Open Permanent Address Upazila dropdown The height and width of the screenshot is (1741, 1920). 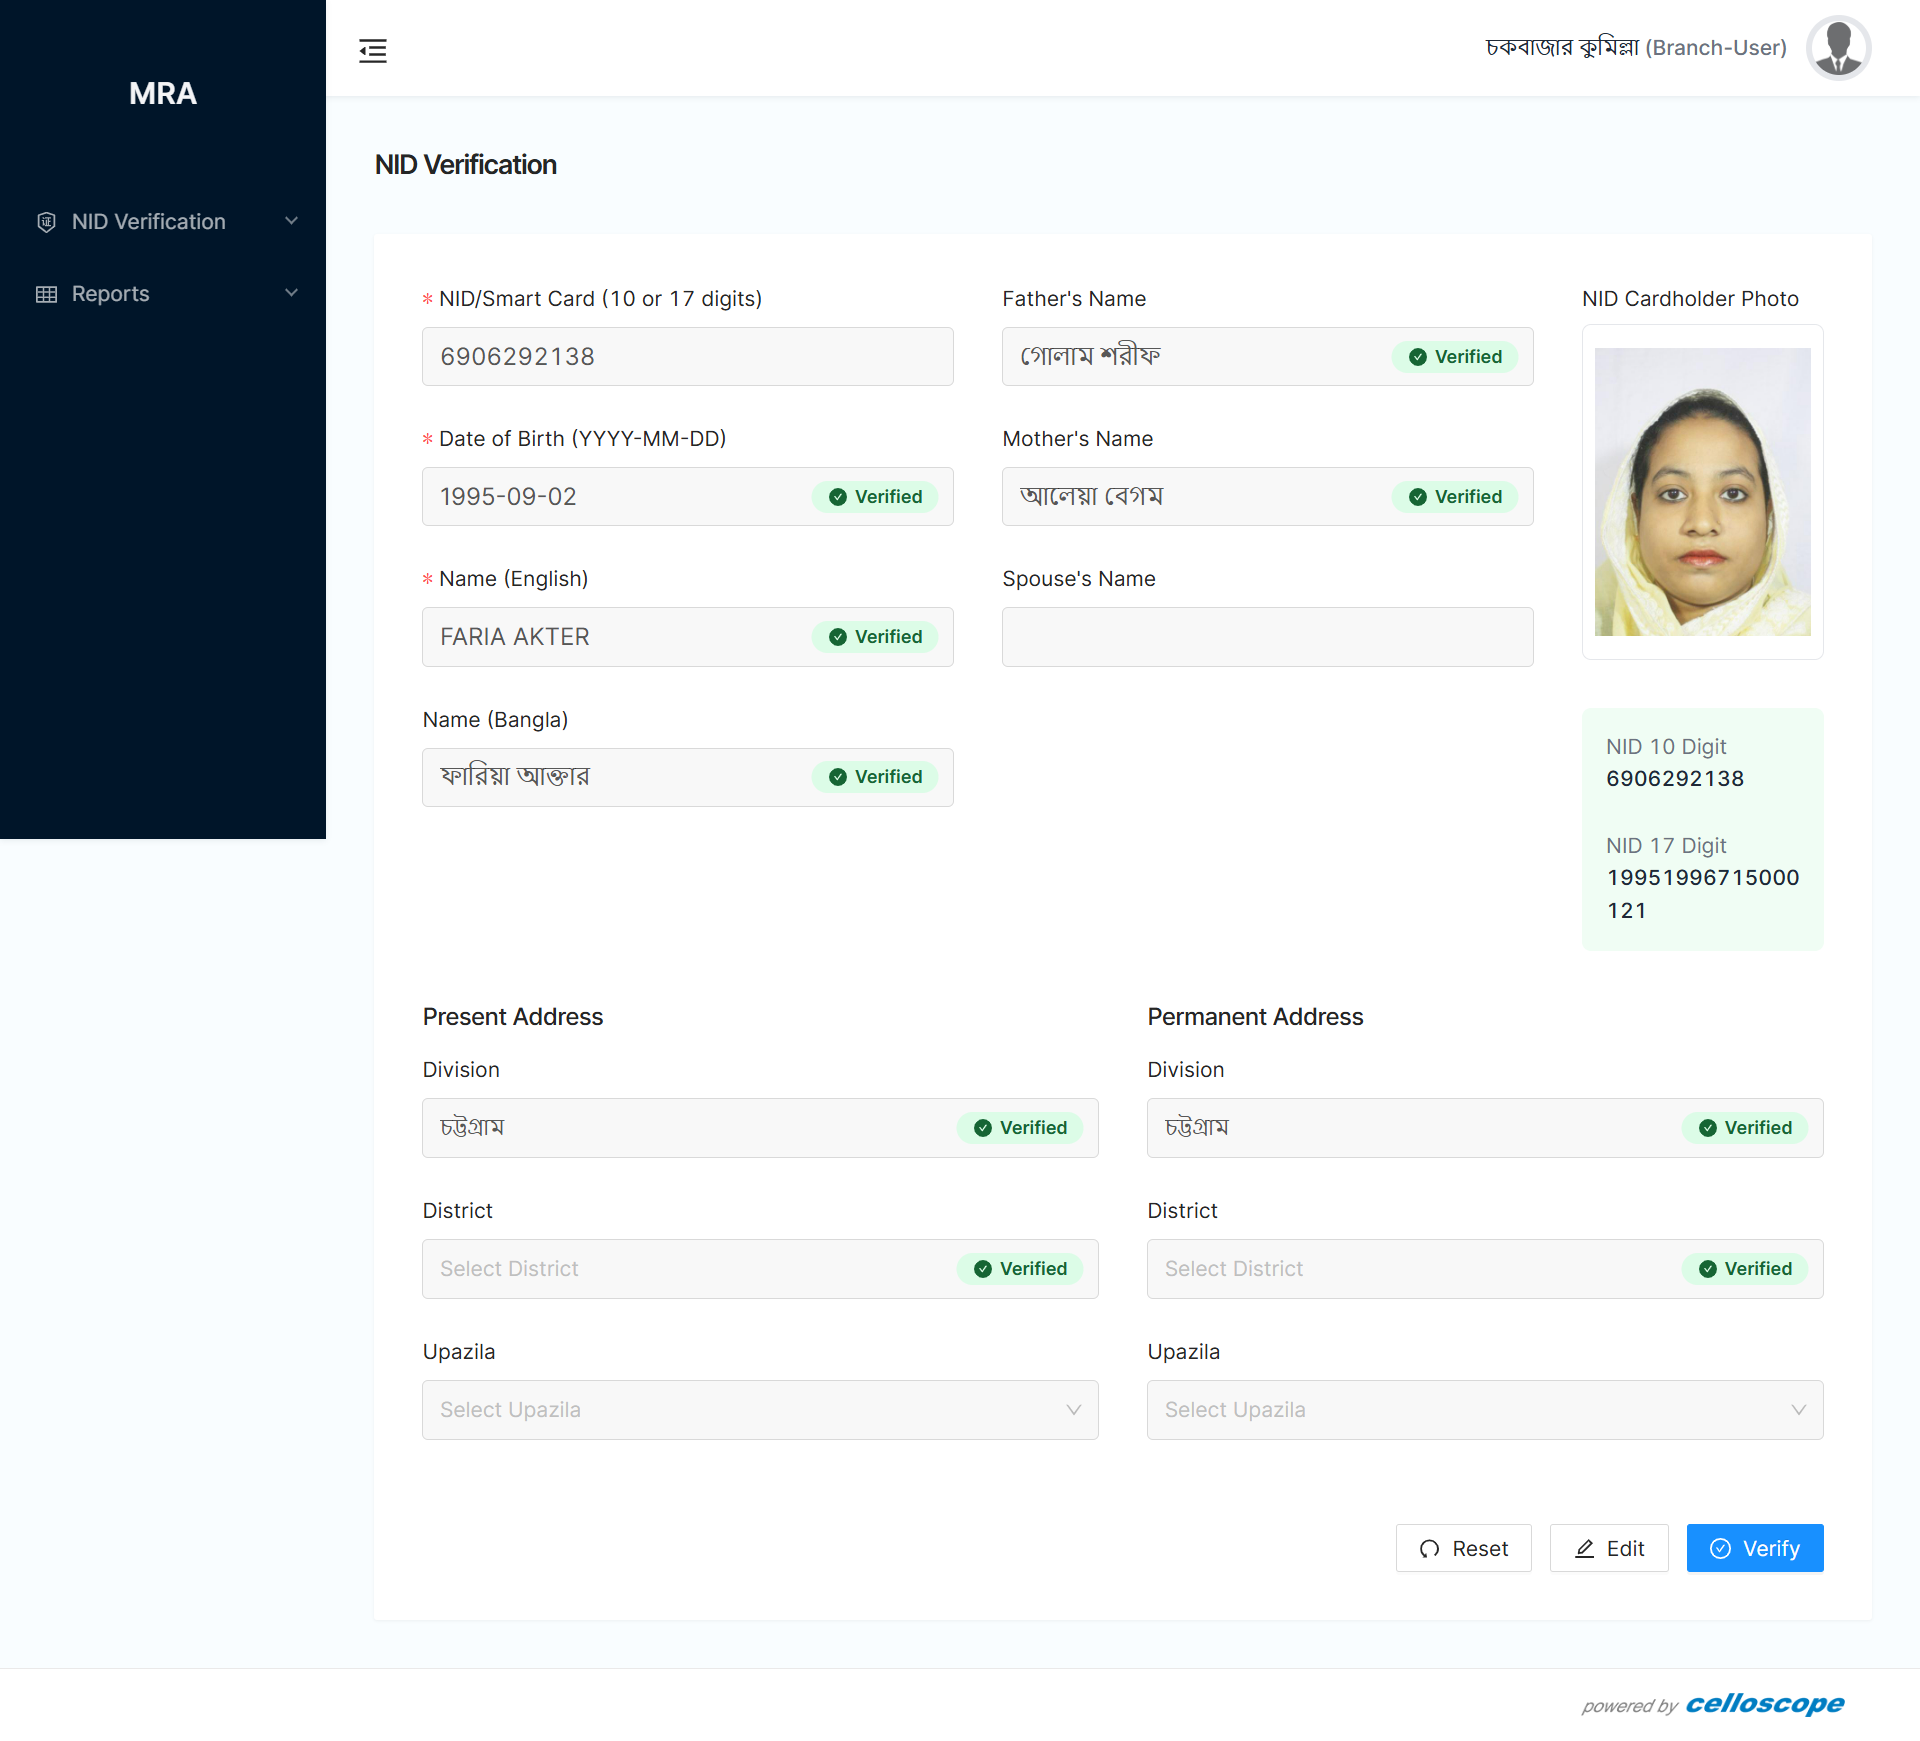pos(1484,1410)
